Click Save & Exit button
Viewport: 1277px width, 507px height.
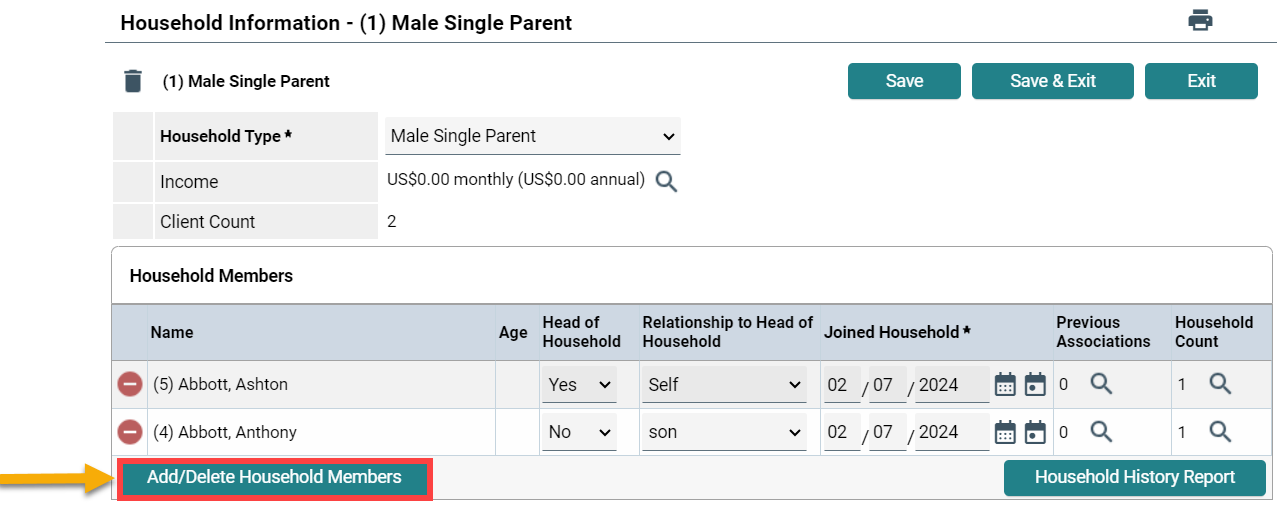(x=1052, y=81)
